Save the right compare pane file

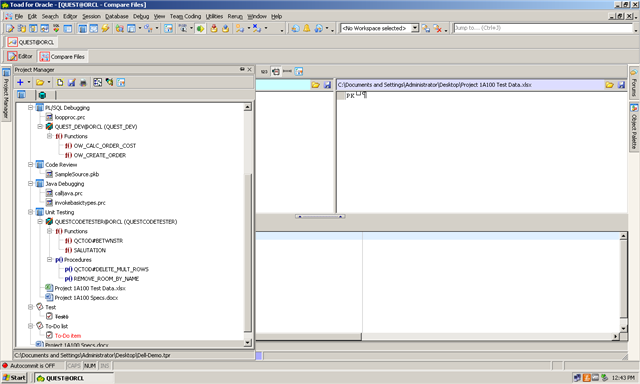pos(621,85)
